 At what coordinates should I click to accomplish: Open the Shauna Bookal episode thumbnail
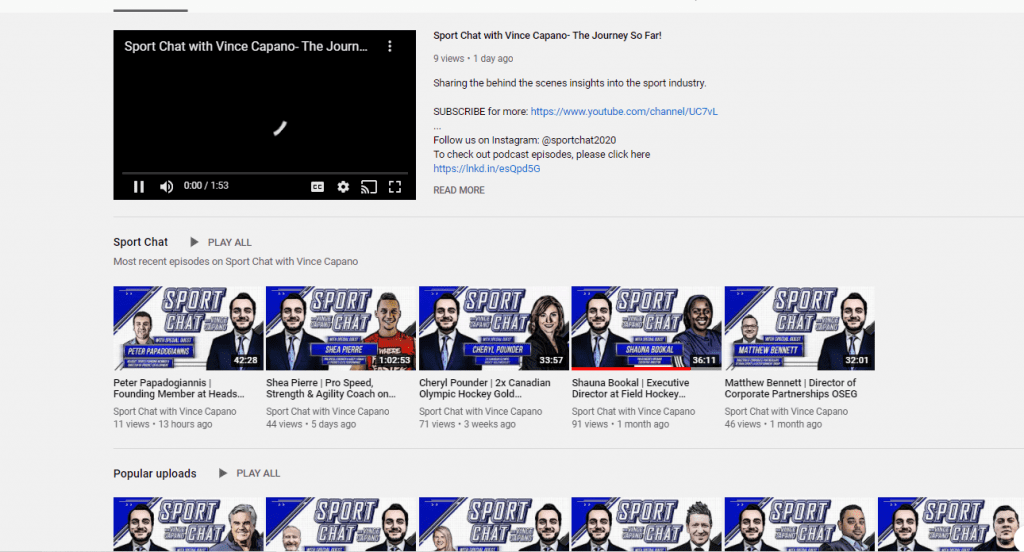[647, 328]
